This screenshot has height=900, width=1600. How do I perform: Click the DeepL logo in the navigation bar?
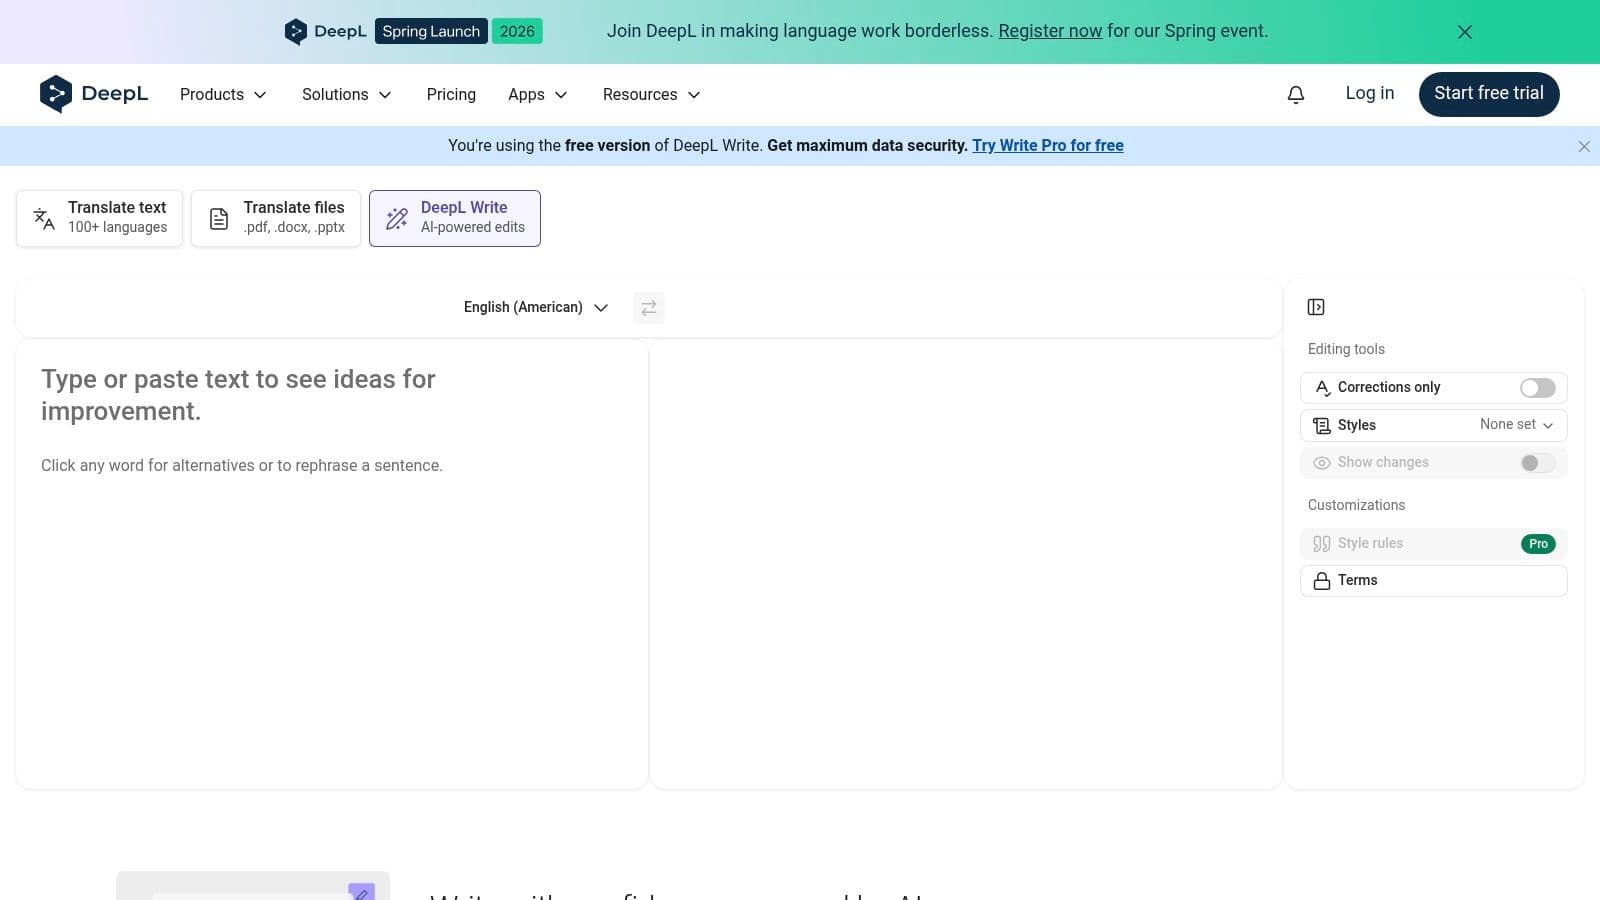tap(94, 94)
